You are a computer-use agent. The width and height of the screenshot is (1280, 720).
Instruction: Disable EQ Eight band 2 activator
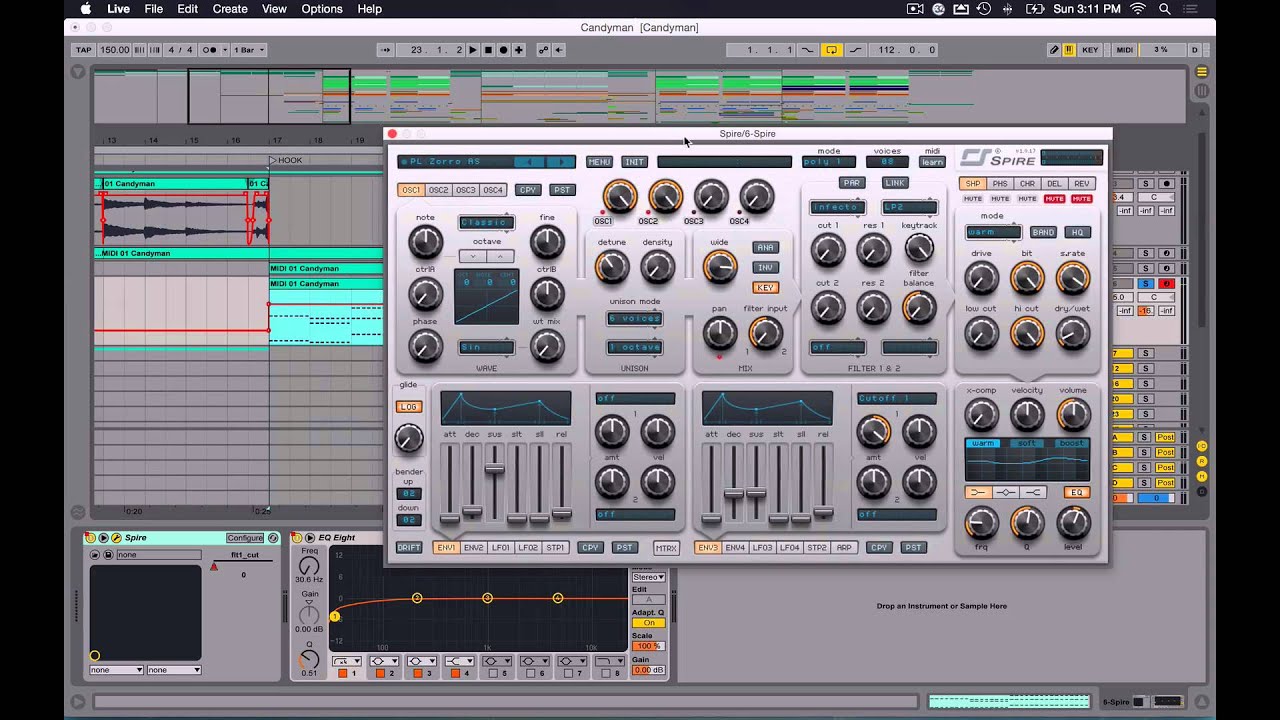pos(380,674)
